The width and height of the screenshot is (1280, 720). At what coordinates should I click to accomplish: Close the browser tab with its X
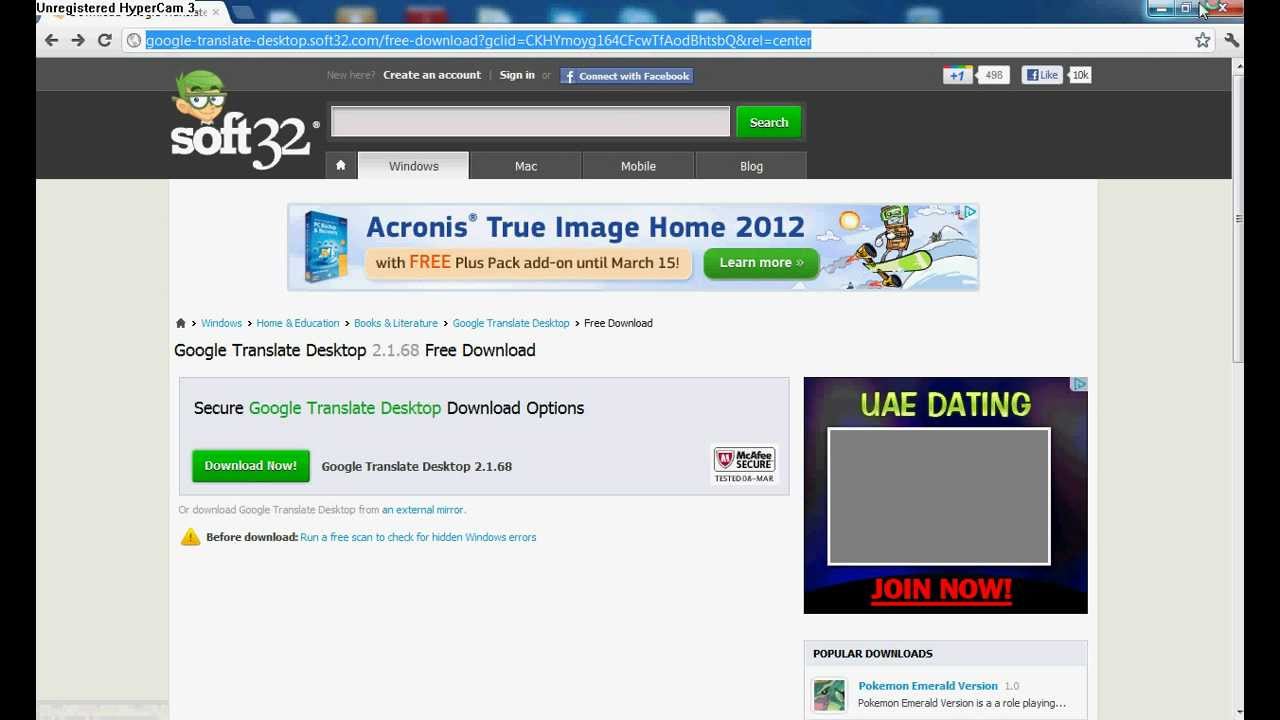[215, 12]
